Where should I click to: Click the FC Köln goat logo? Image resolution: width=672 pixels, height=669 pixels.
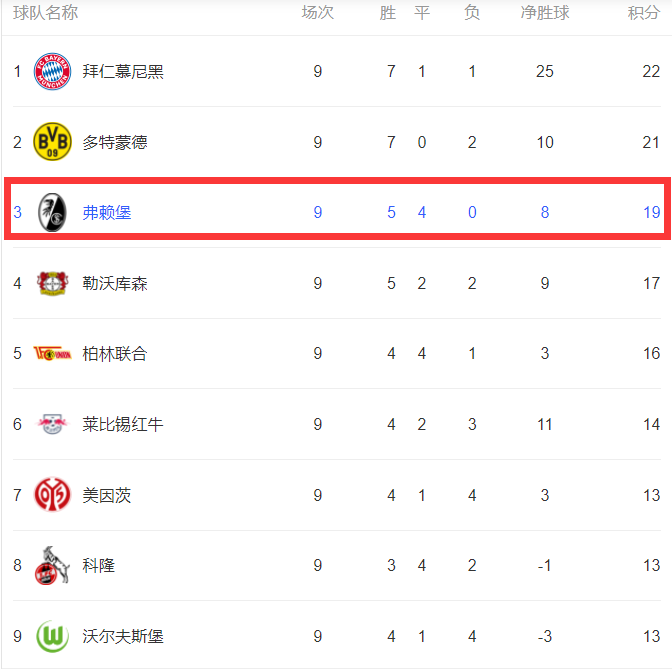[x=52, y=565]
